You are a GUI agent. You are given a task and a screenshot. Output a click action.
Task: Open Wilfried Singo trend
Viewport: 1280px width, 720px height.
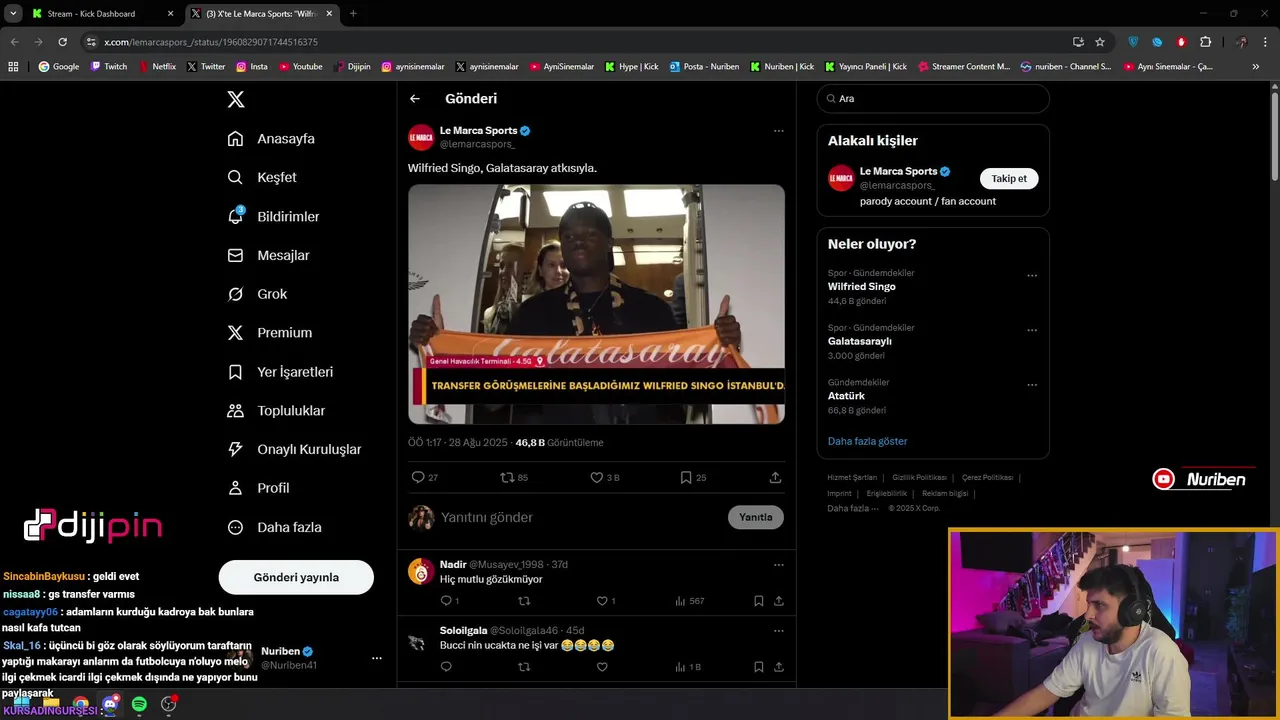(862, 286)
